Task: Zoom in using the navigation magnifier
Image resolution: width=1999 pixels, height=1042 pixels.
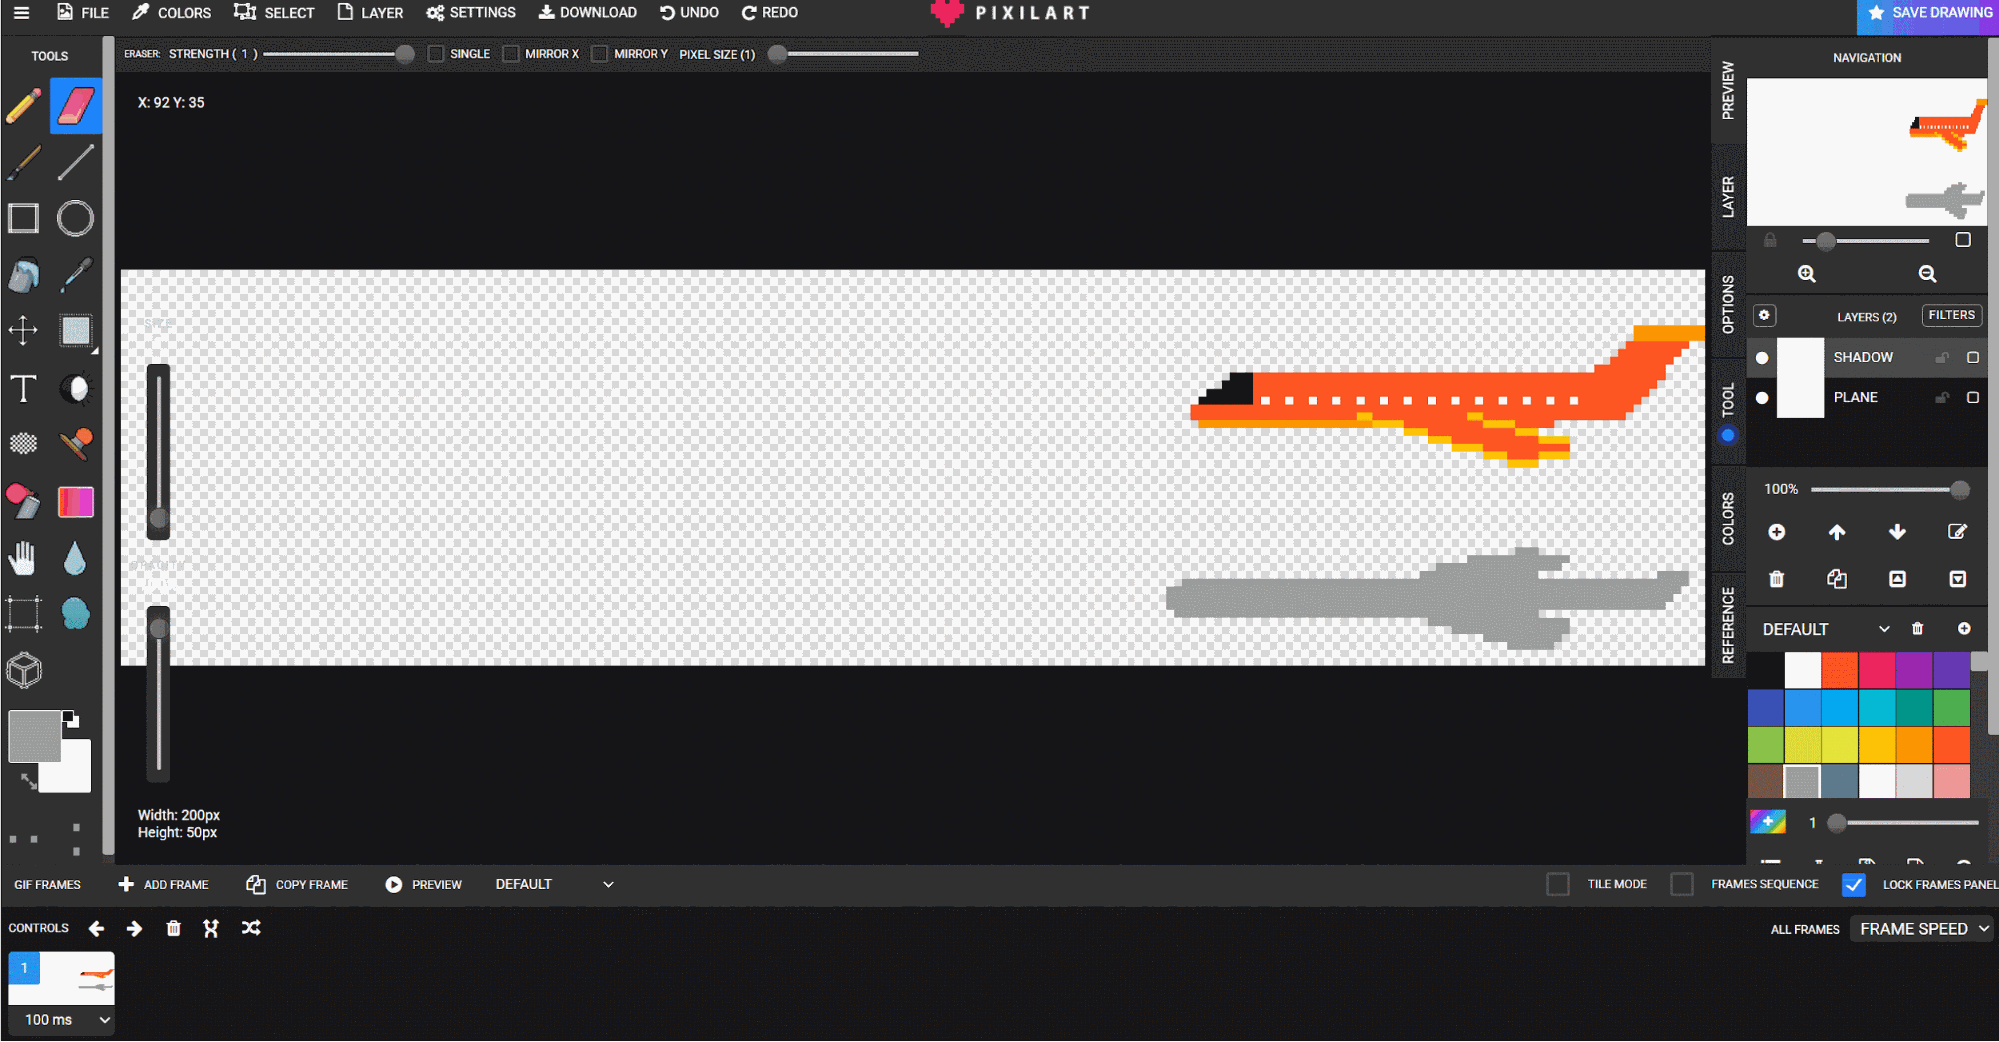Action: pos(1806,274)
